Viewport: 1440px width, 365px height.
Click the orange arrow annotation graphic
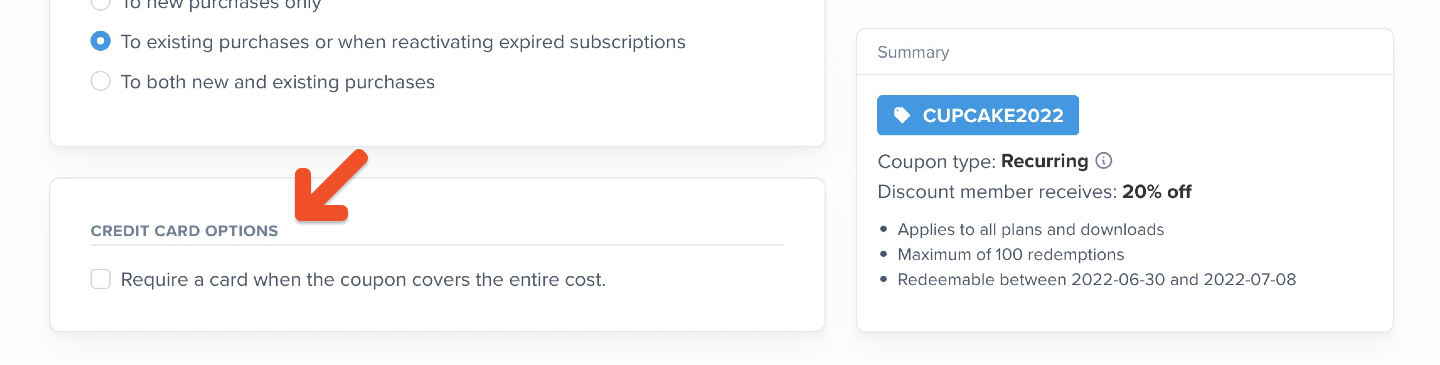332,185
